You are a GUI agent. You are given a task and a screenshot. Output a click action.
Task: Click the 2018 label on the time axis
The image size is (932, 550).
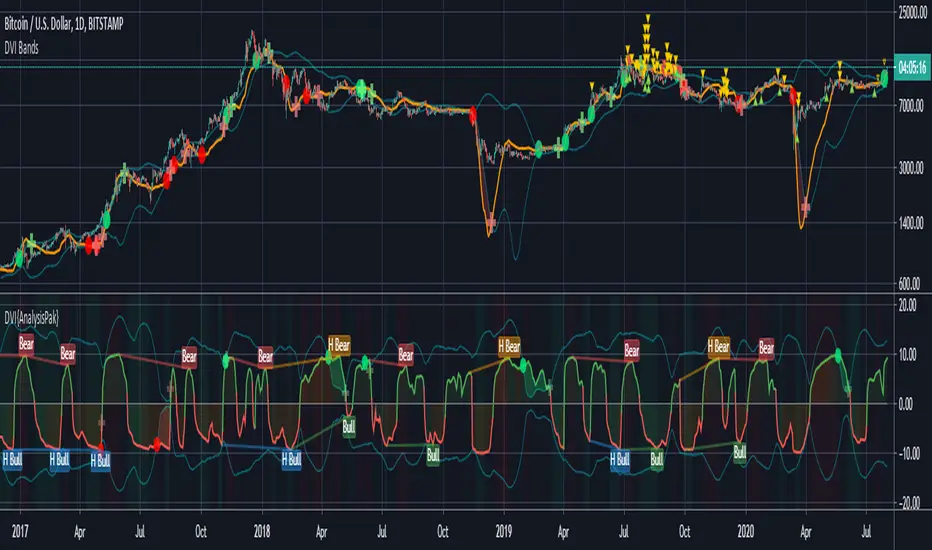262,529
